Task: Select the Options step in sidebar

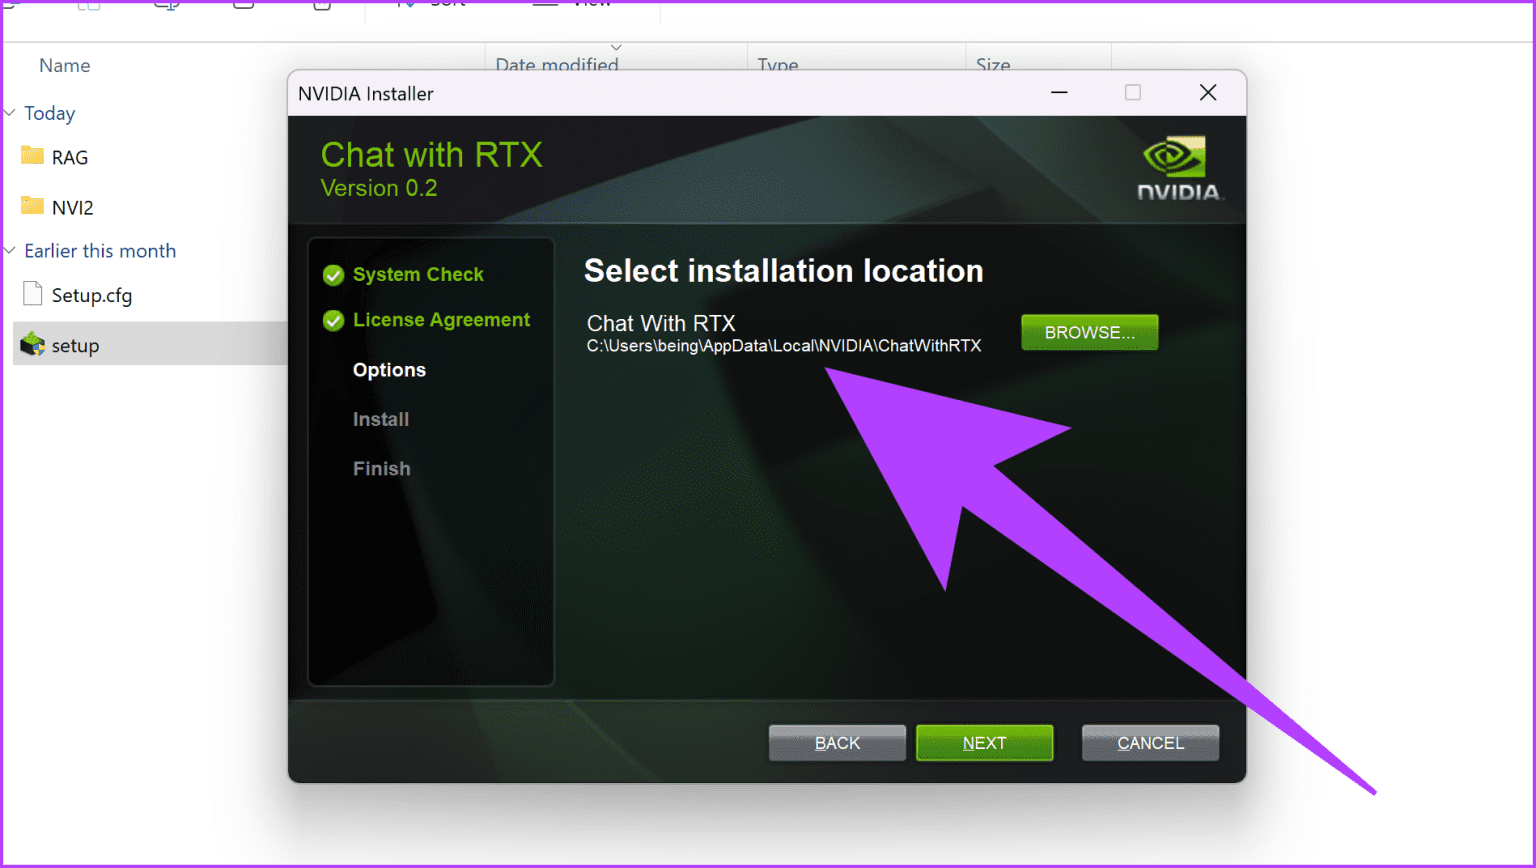Action: pos(389,370)
